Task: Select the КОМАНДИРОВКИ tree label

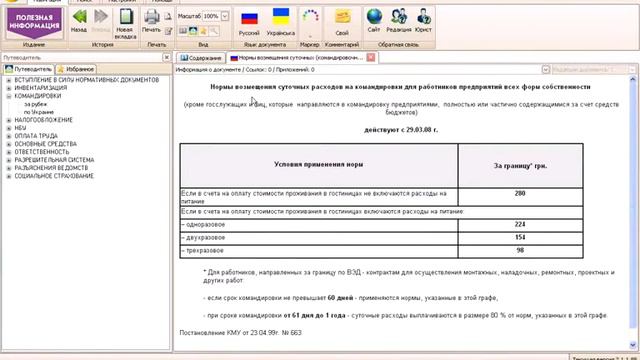Action: pos(38,96)
